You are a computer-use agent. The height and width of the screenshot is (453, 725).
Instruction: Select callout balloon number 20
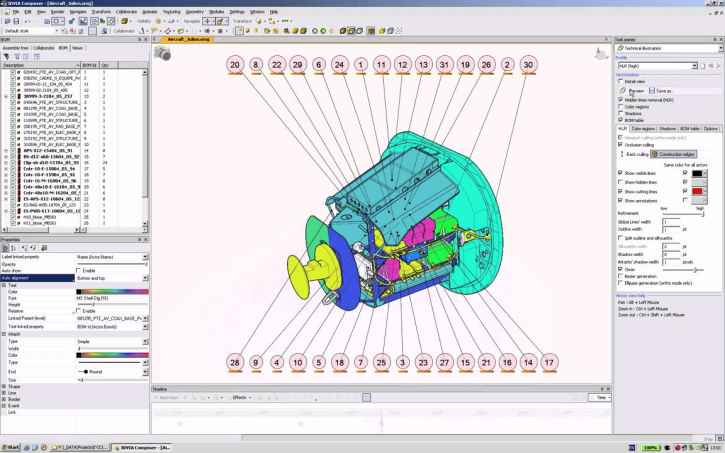click(236, 64)
